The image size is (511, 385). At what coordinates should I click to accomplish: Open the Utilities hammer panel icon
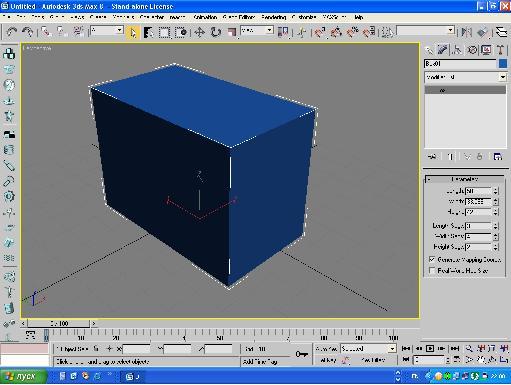(501, 50)
